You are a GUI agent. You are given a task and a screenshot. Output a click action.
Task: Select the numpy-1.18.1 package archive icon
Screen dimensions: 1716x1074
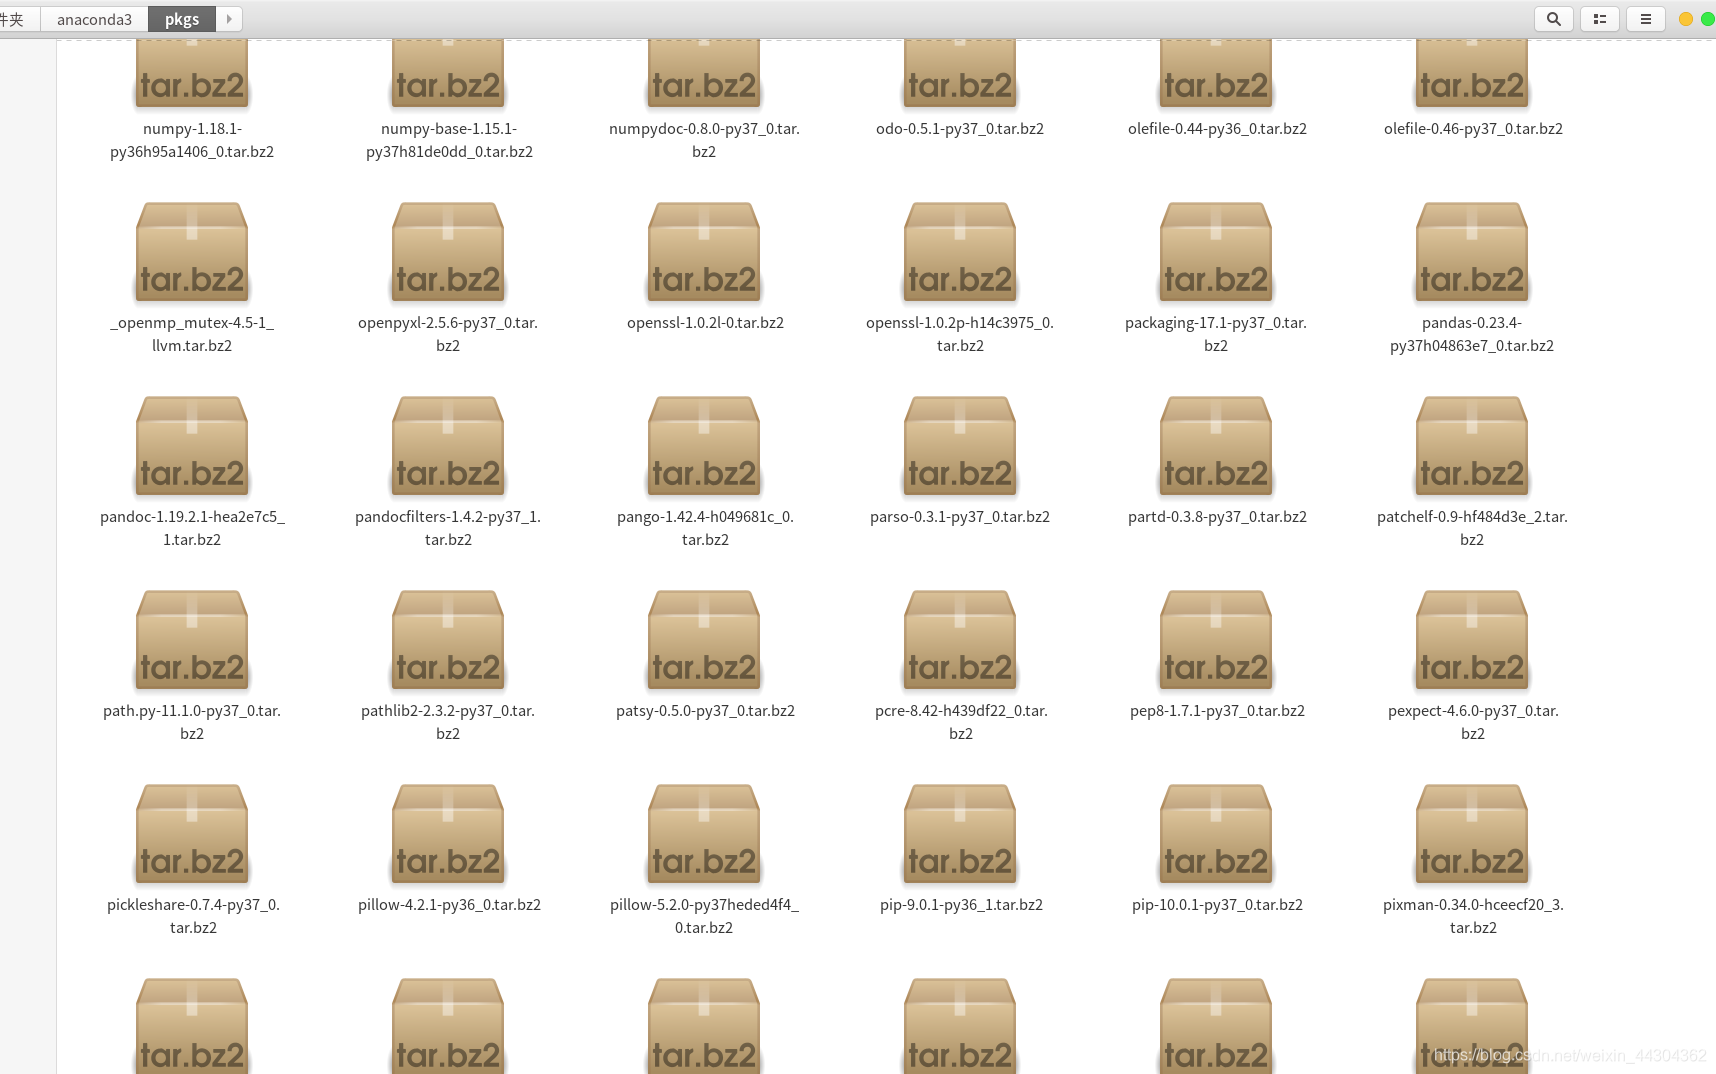coord(192,74)
